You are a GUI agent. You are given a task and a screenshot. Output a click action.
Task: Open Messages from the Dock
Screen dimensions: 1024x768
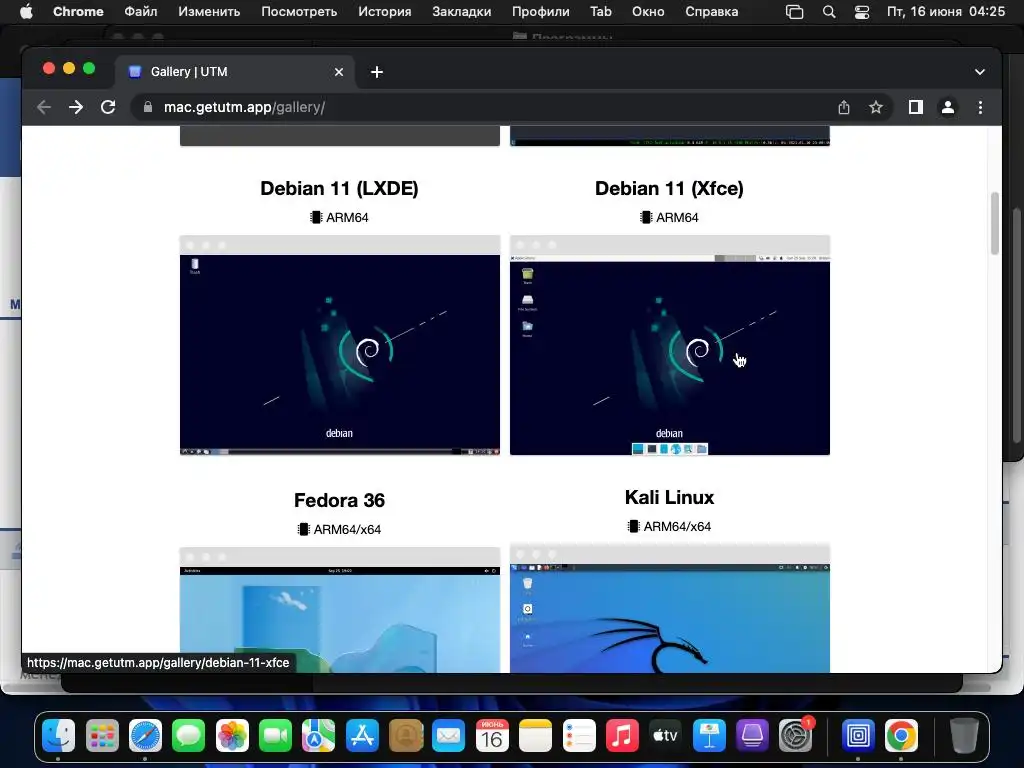[189, 737]
